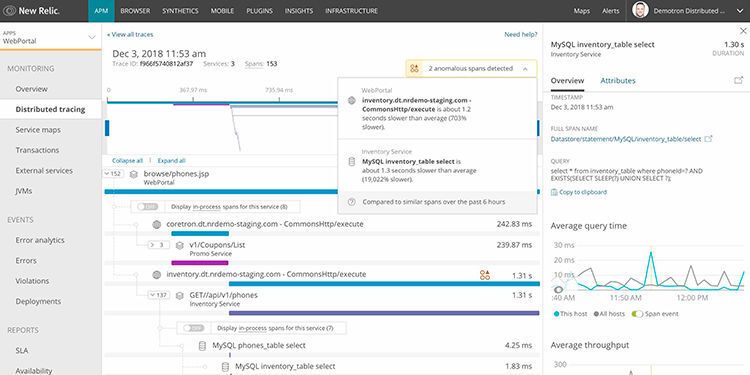Open External services in sidebar
750x375 pixels.
44,171
